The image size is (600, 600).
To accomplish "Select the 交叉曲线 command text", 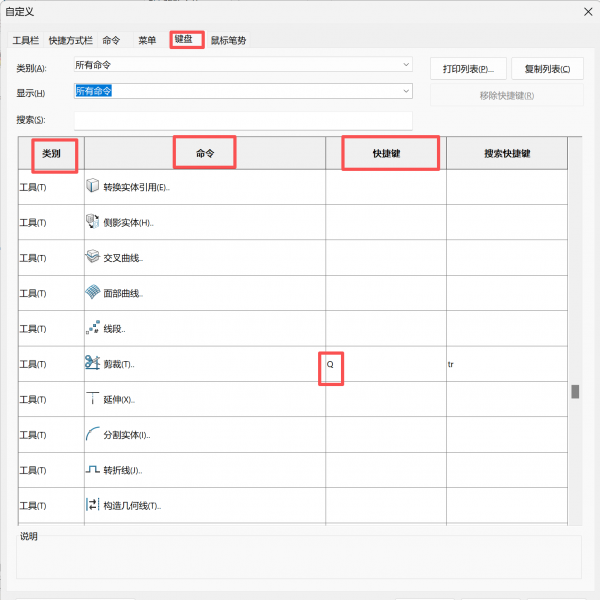I will tap(123, 258).
